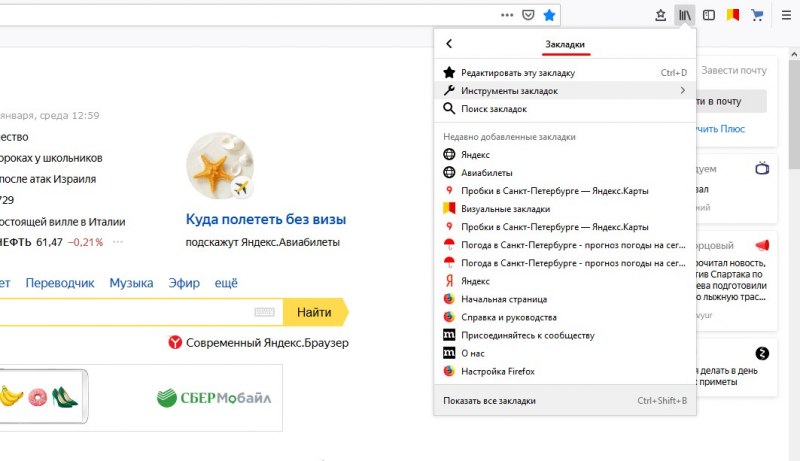Open the page actions three-dots menu

coord(507,15)
